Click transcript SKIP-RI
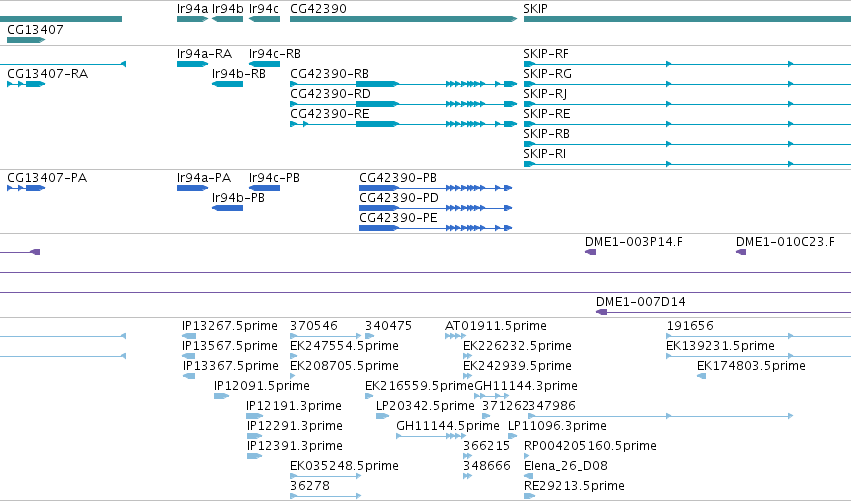 [x=687, y=164]
